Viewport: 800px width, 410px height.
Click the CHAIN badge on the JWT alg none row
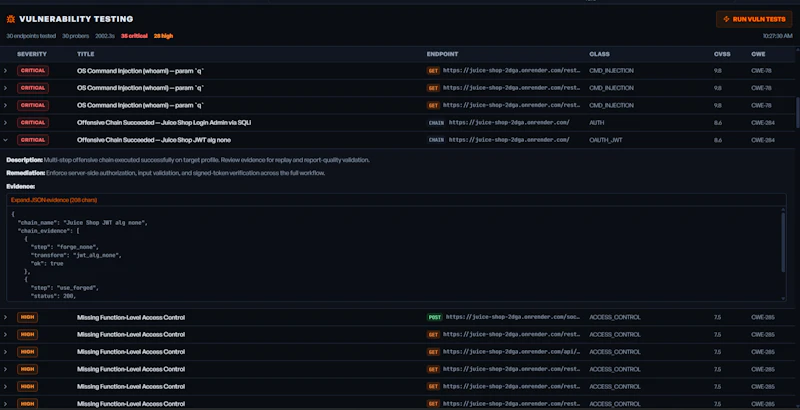436,140
